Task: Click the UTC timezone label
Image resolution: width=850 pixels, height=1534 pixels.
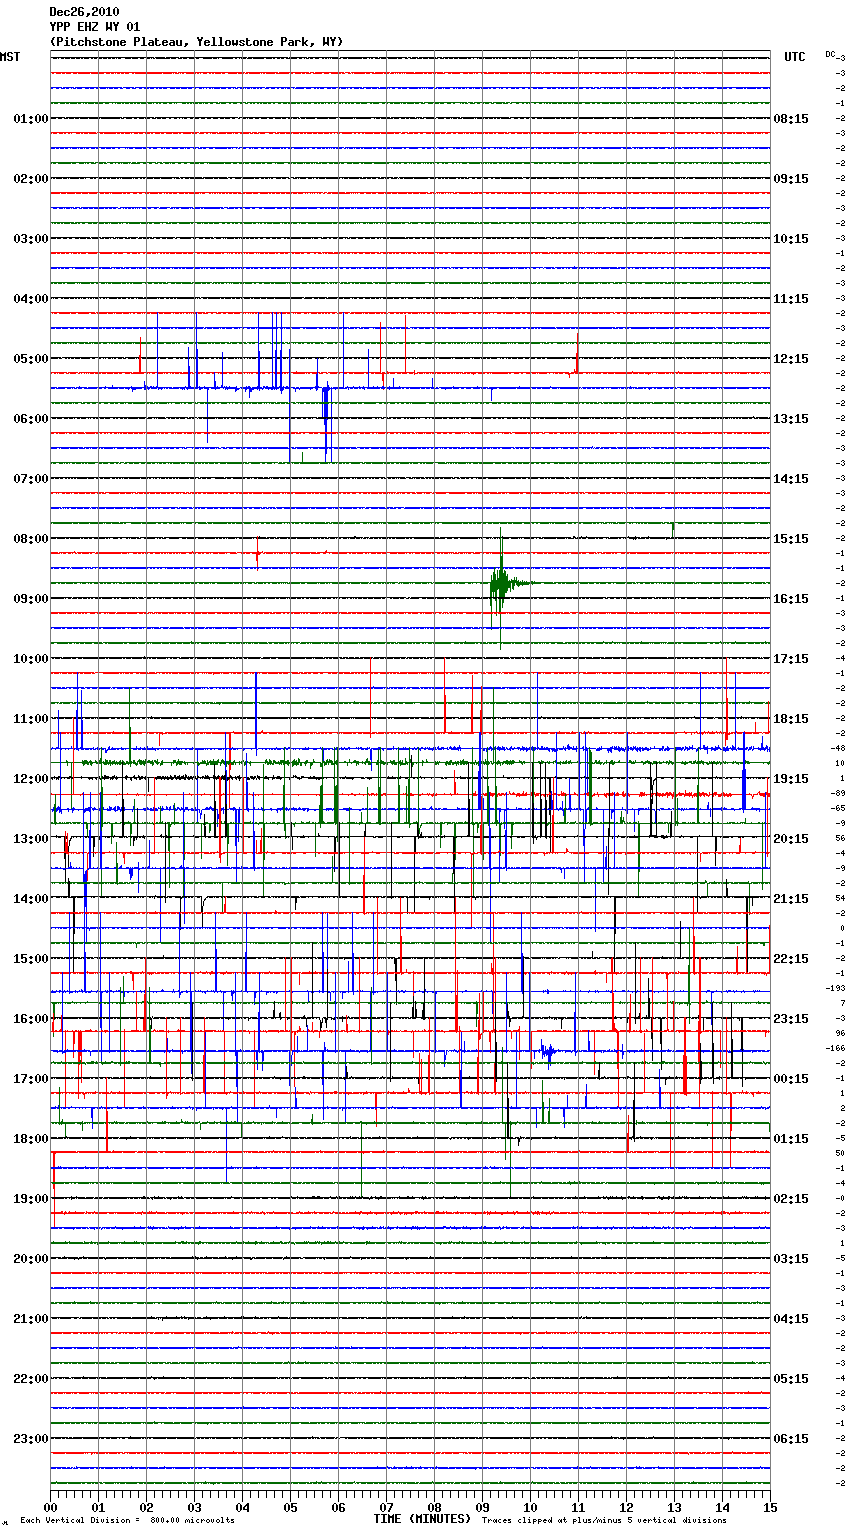Action: click(794, 57)
